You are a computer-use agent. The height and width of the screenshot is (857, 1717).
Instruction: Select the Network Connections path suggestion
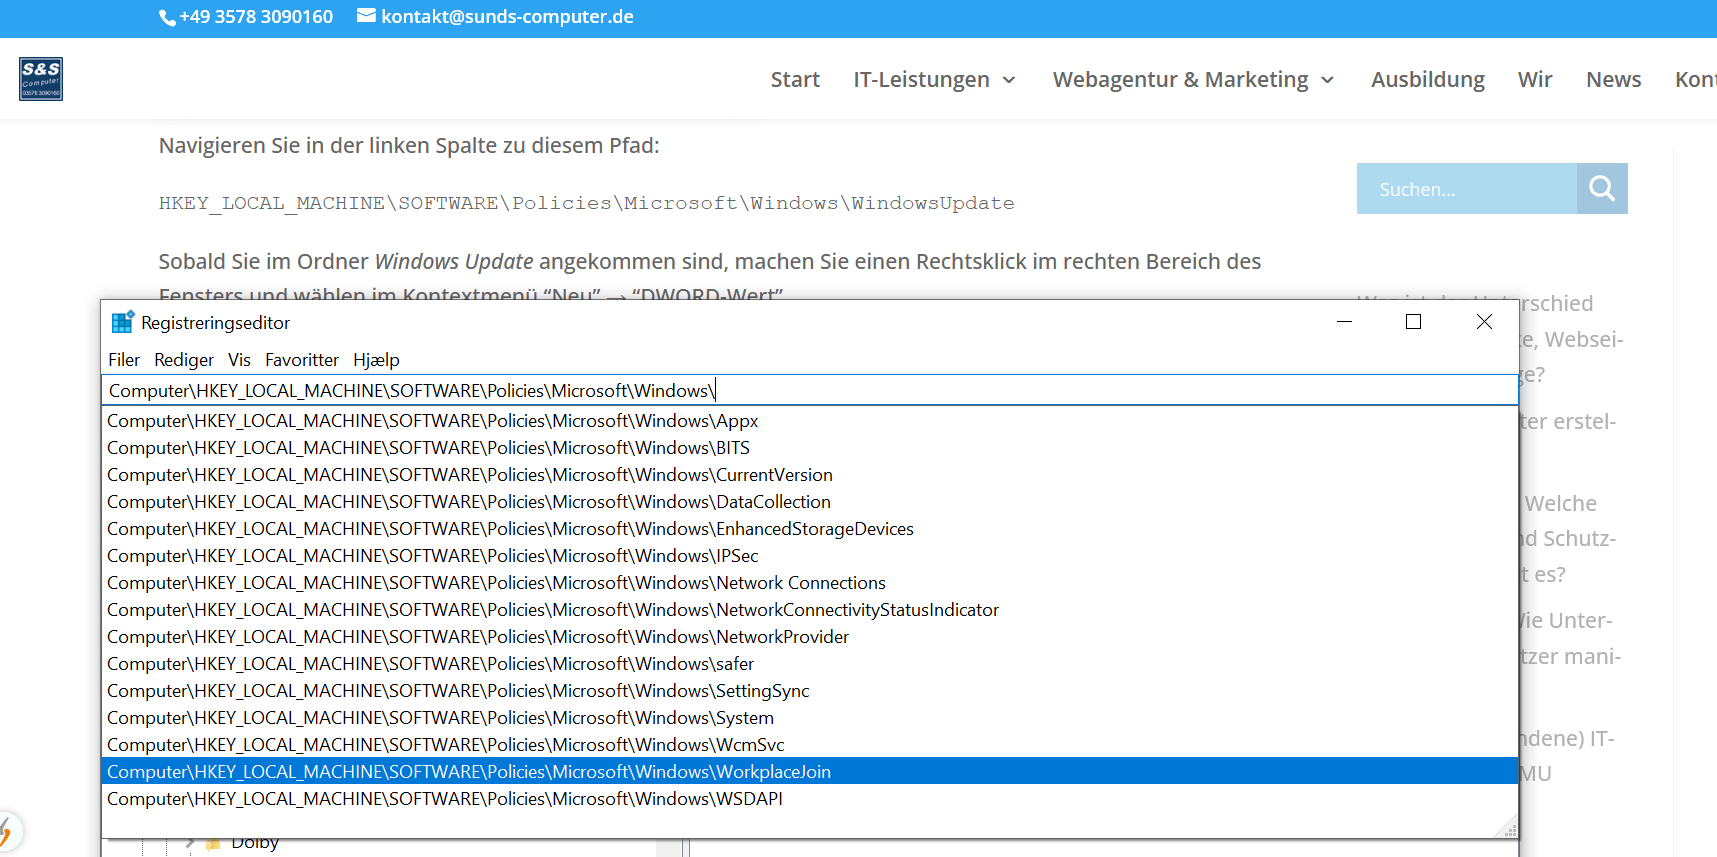(810, 583)
